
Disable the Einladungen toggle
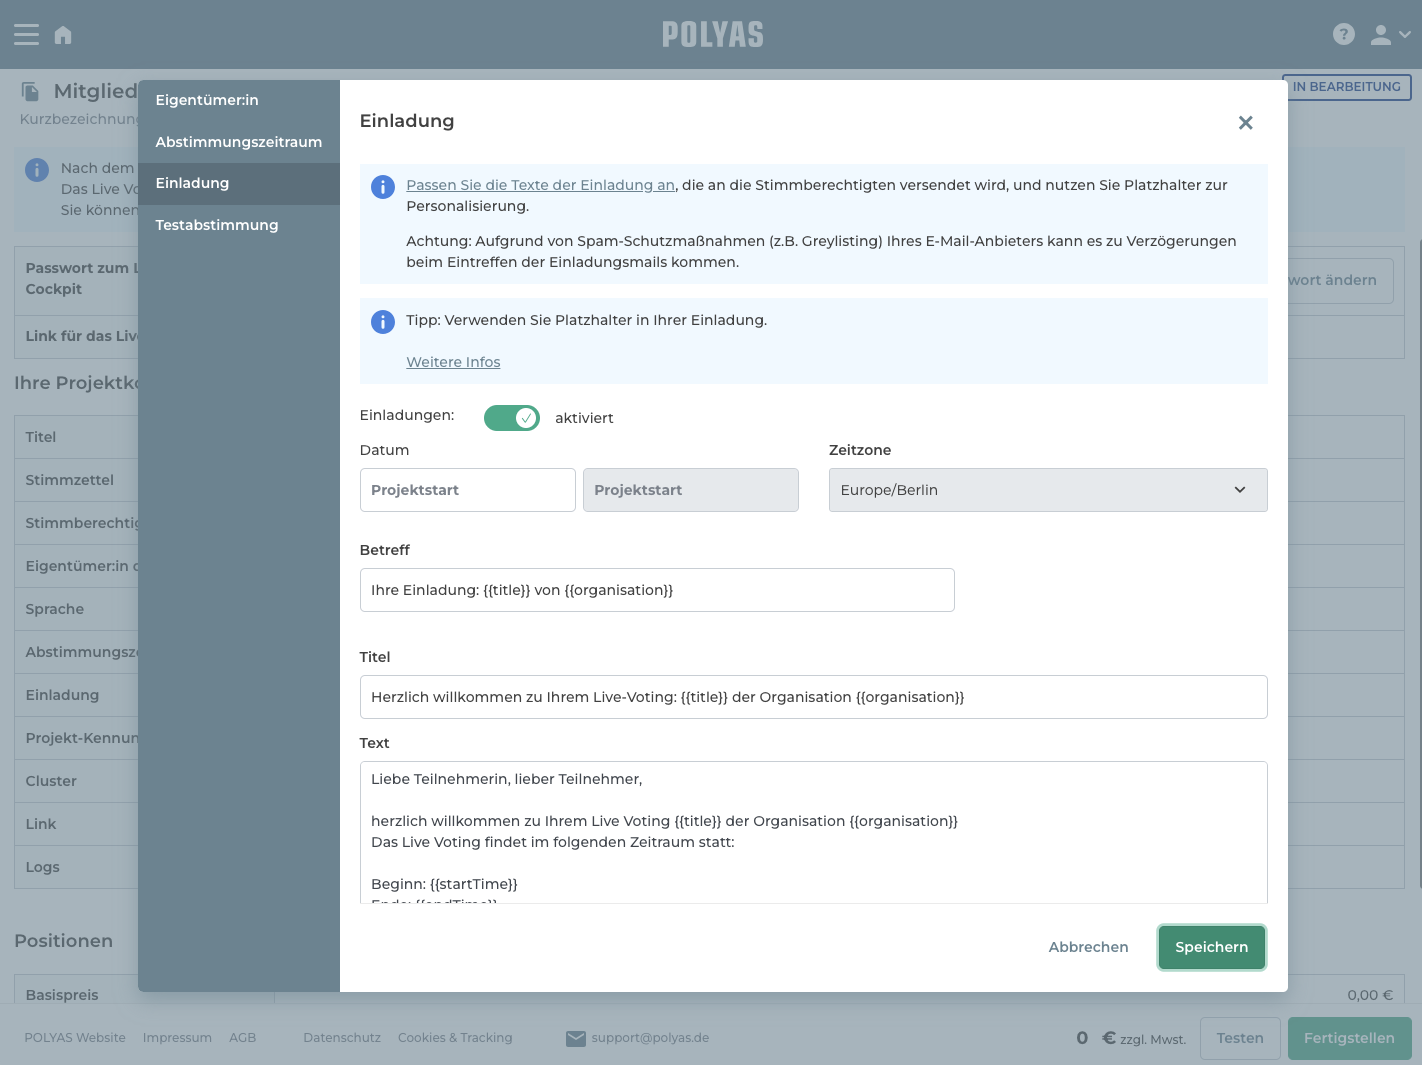tap(511, 417)
